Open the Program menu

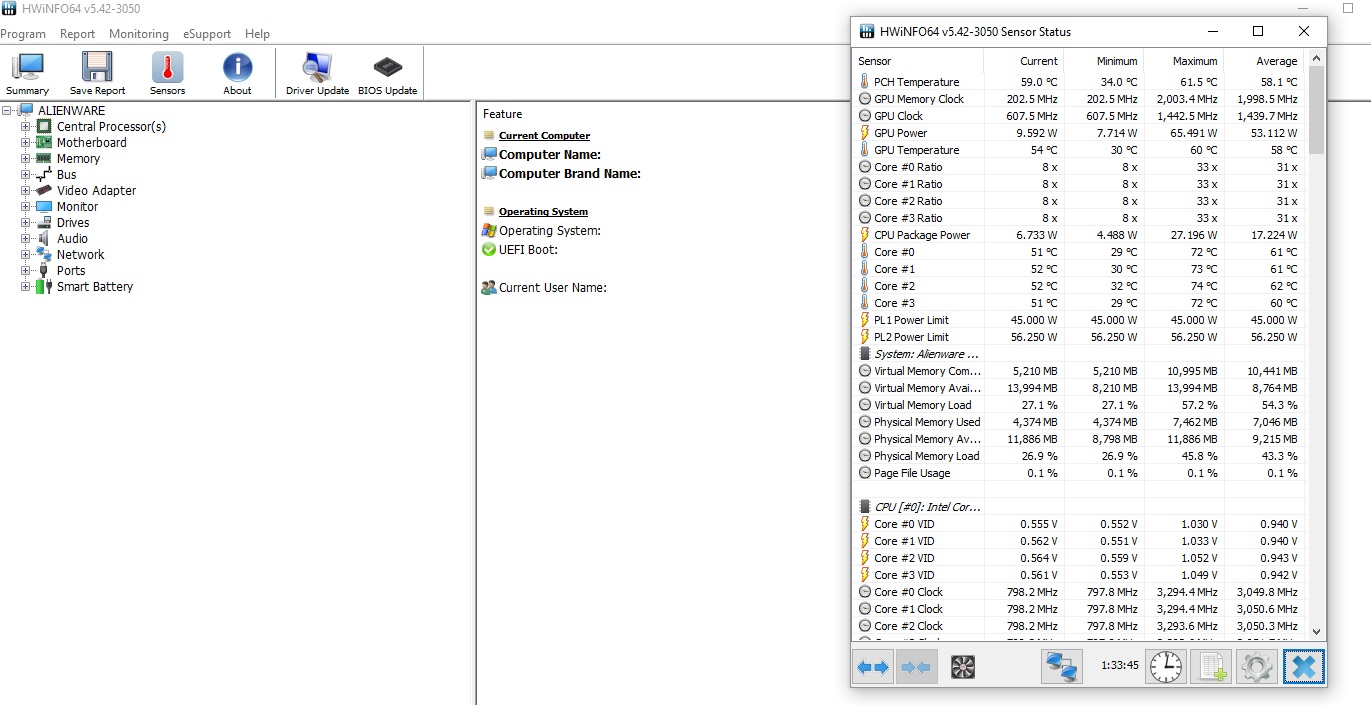click(22, 34)
